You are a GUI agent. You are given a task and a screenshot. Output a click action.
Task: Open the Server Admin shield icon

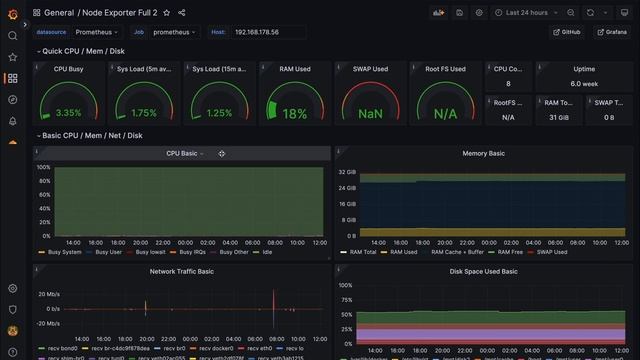coord(13,309)
